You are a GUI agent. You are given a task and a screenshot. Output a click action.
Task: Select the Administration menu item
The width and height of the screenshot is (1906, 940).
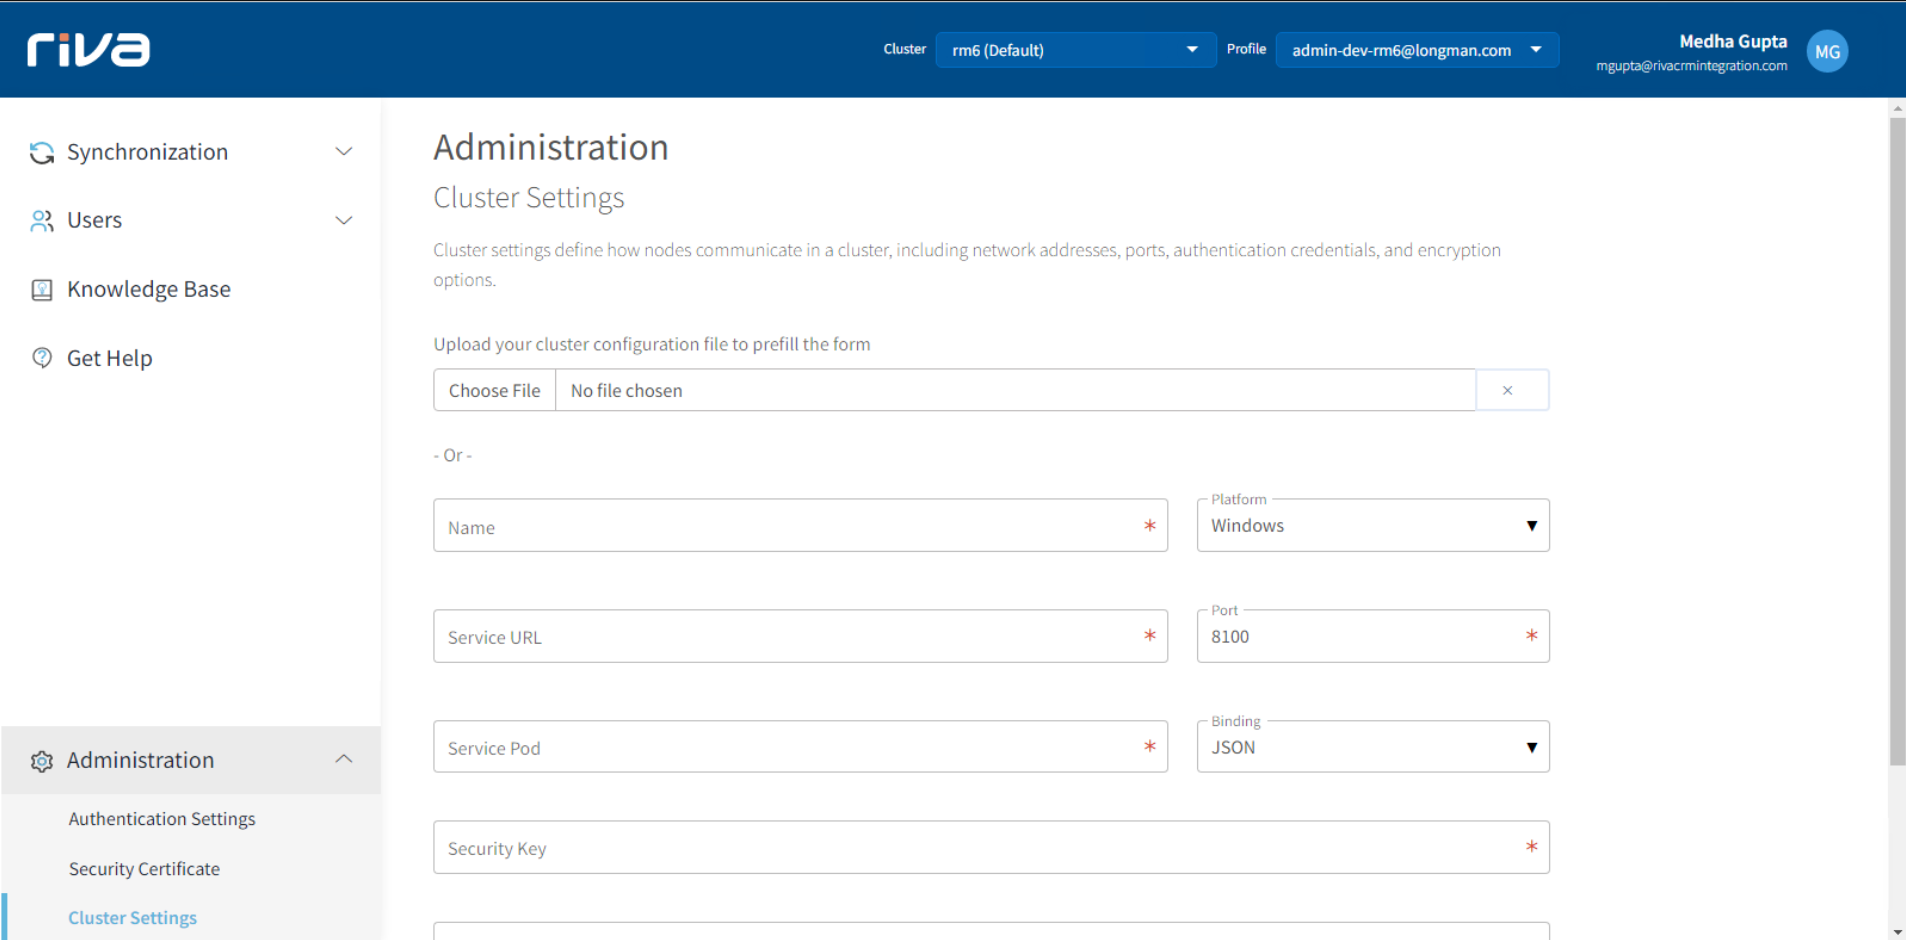point(190,760)
